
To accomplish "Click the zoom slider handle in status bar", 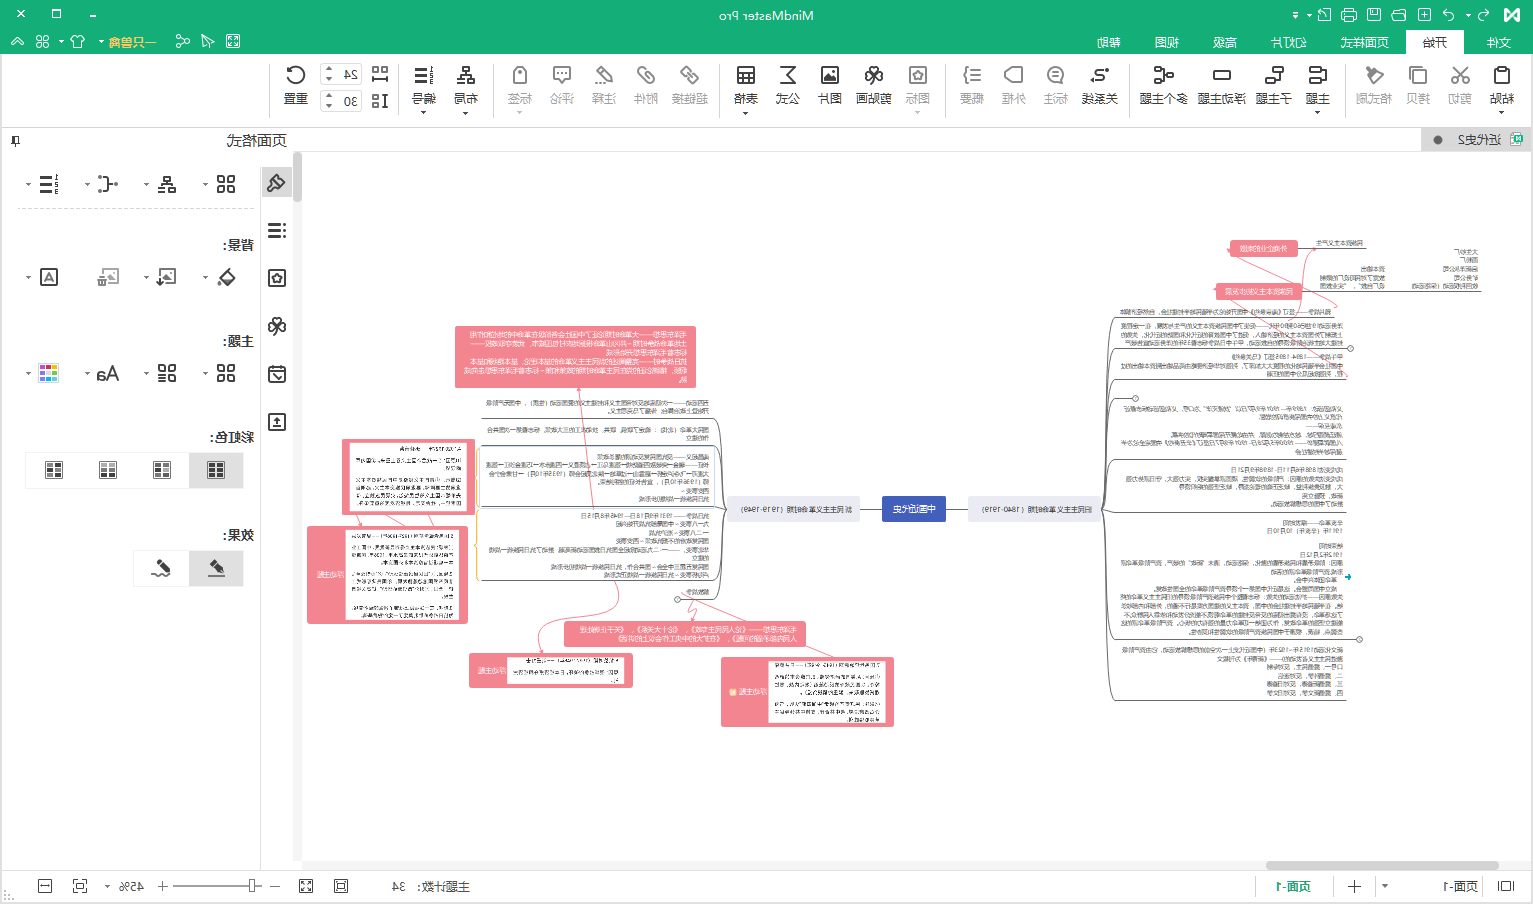I will click(253, 886).
